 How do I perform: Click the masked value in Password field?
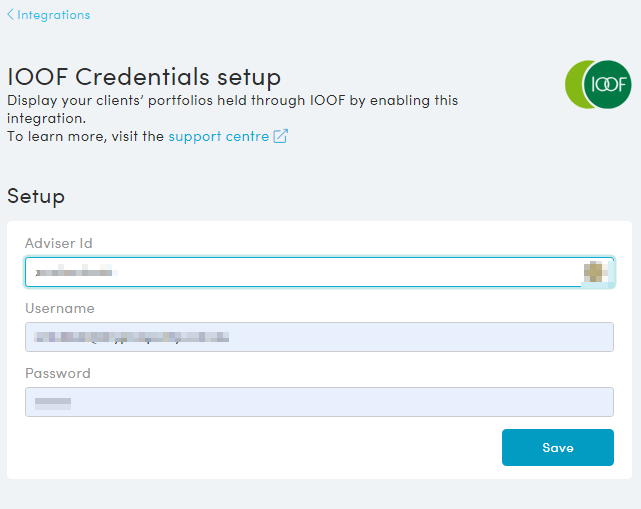click(53, 403)
